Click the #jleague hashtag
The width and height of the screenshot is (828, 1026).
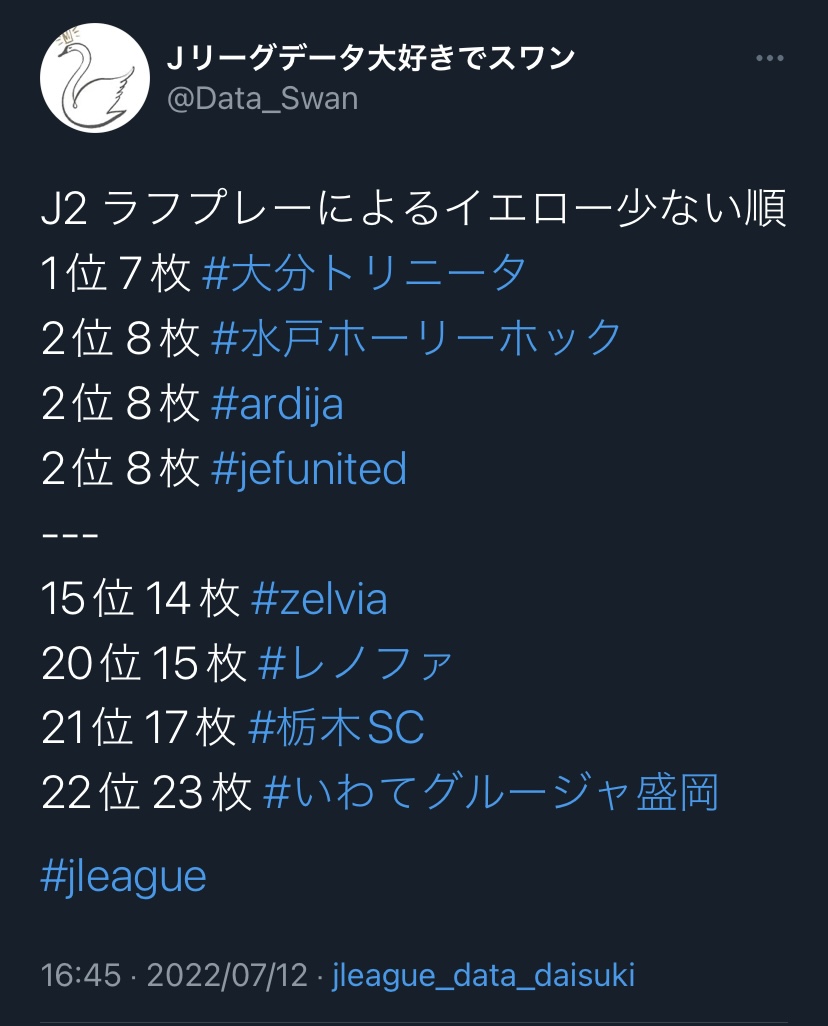coord(124,876)
